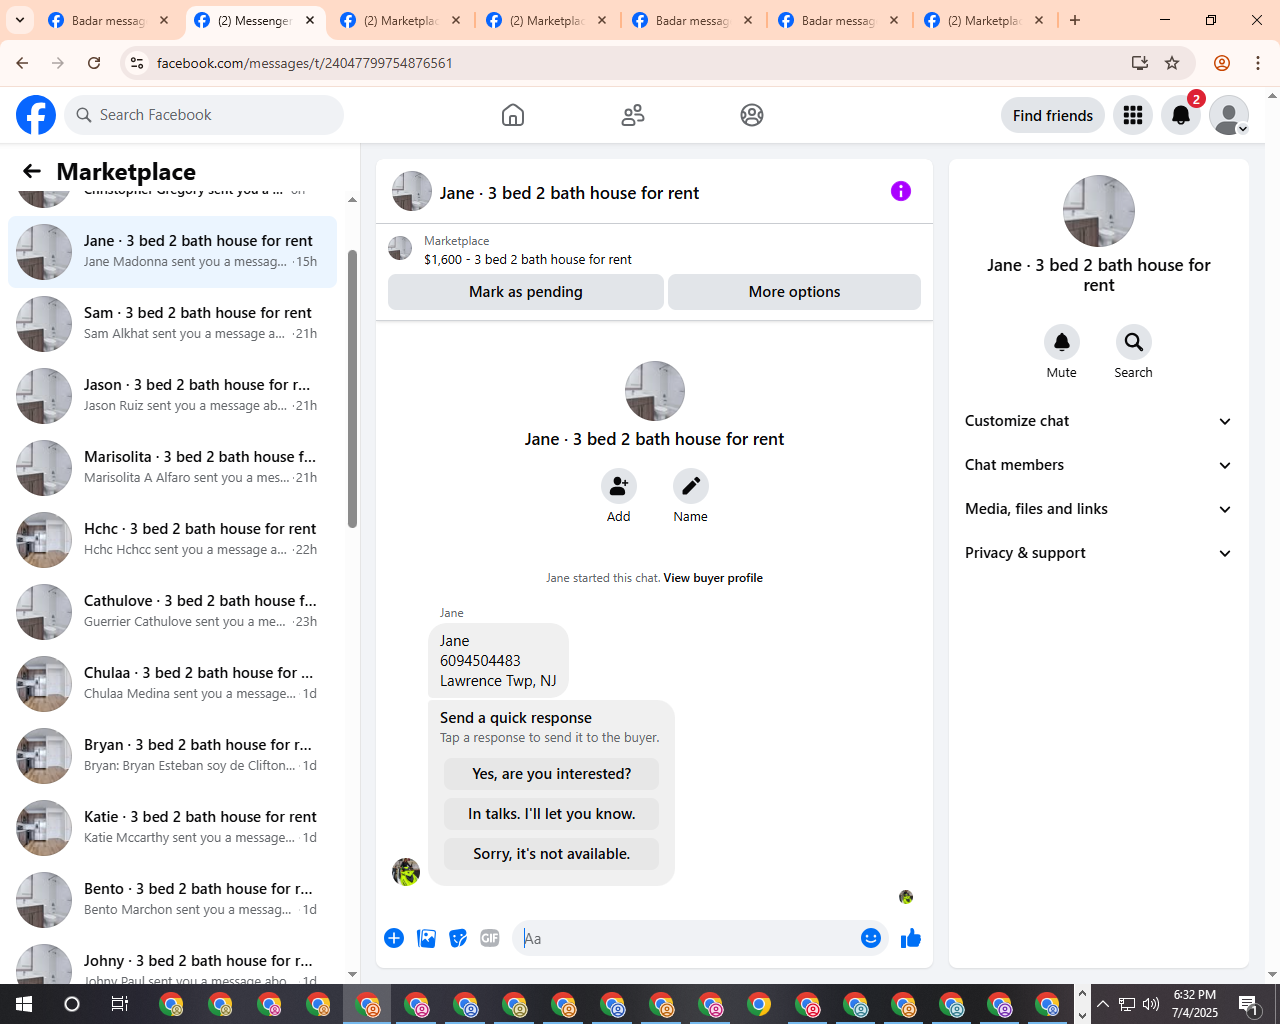Expand the Privacy & support section
1280x1024 pixels.
1099,553
